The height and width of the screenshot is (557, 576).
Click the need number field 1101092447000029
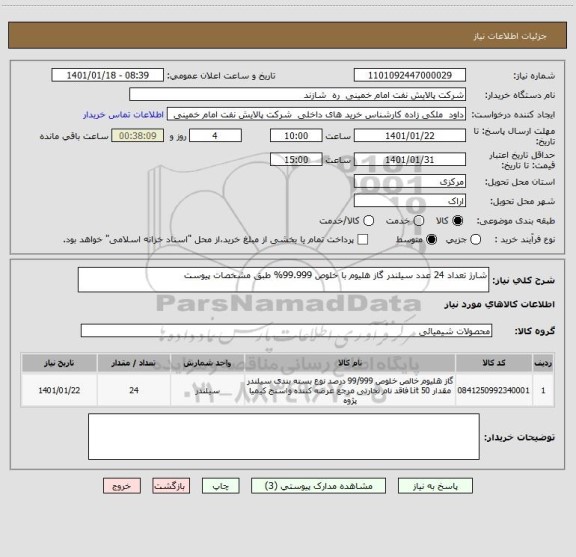410,75
